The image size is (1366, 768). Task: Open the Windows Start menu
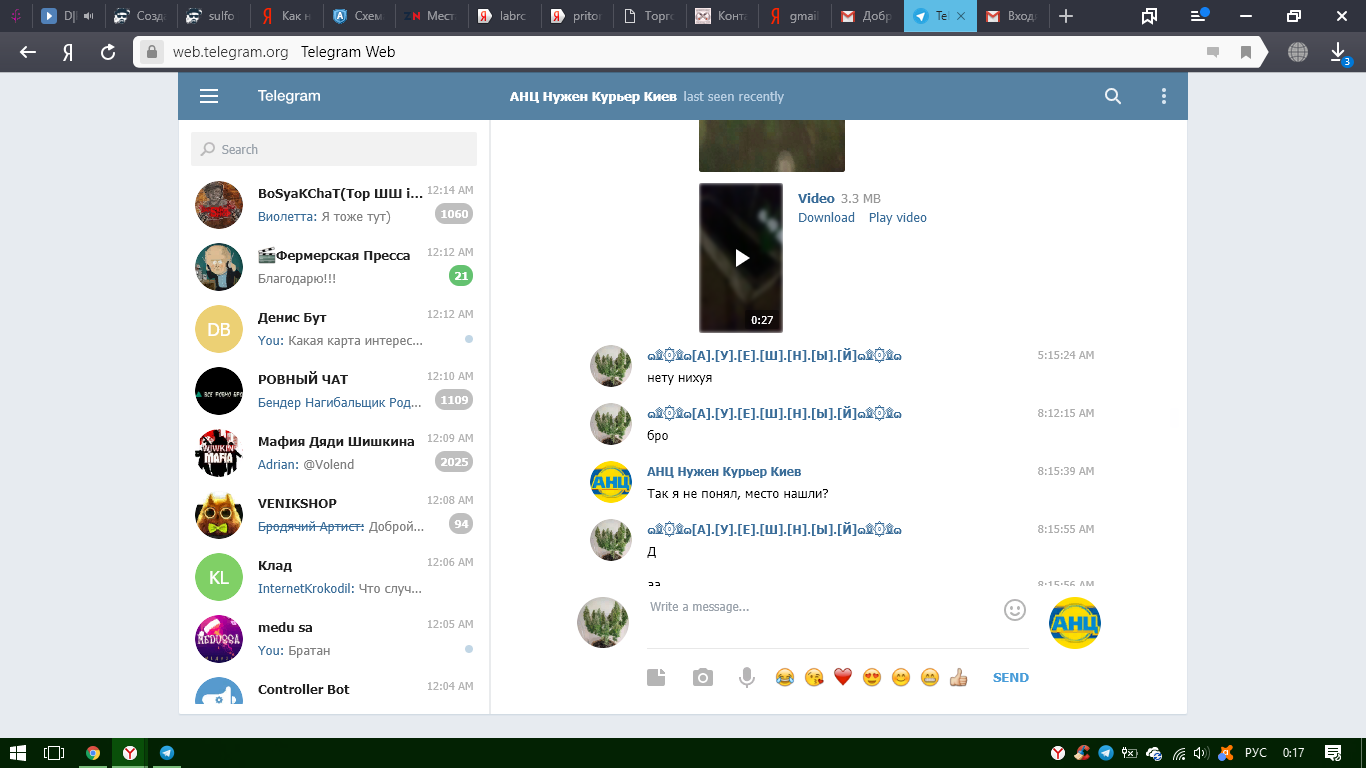pyautogui.click(x=17, y=753)
